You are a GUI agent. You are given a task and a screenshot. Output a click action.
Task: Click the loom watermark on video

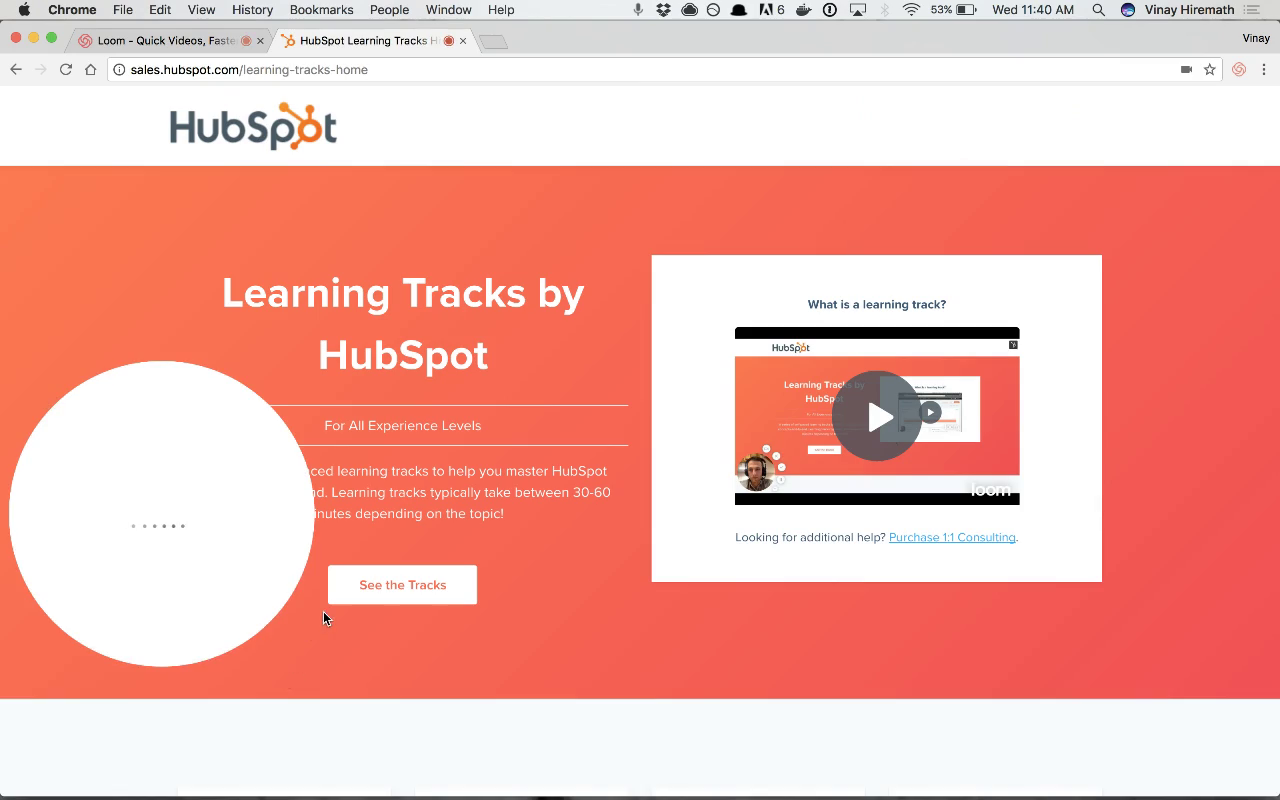(991, 490)
